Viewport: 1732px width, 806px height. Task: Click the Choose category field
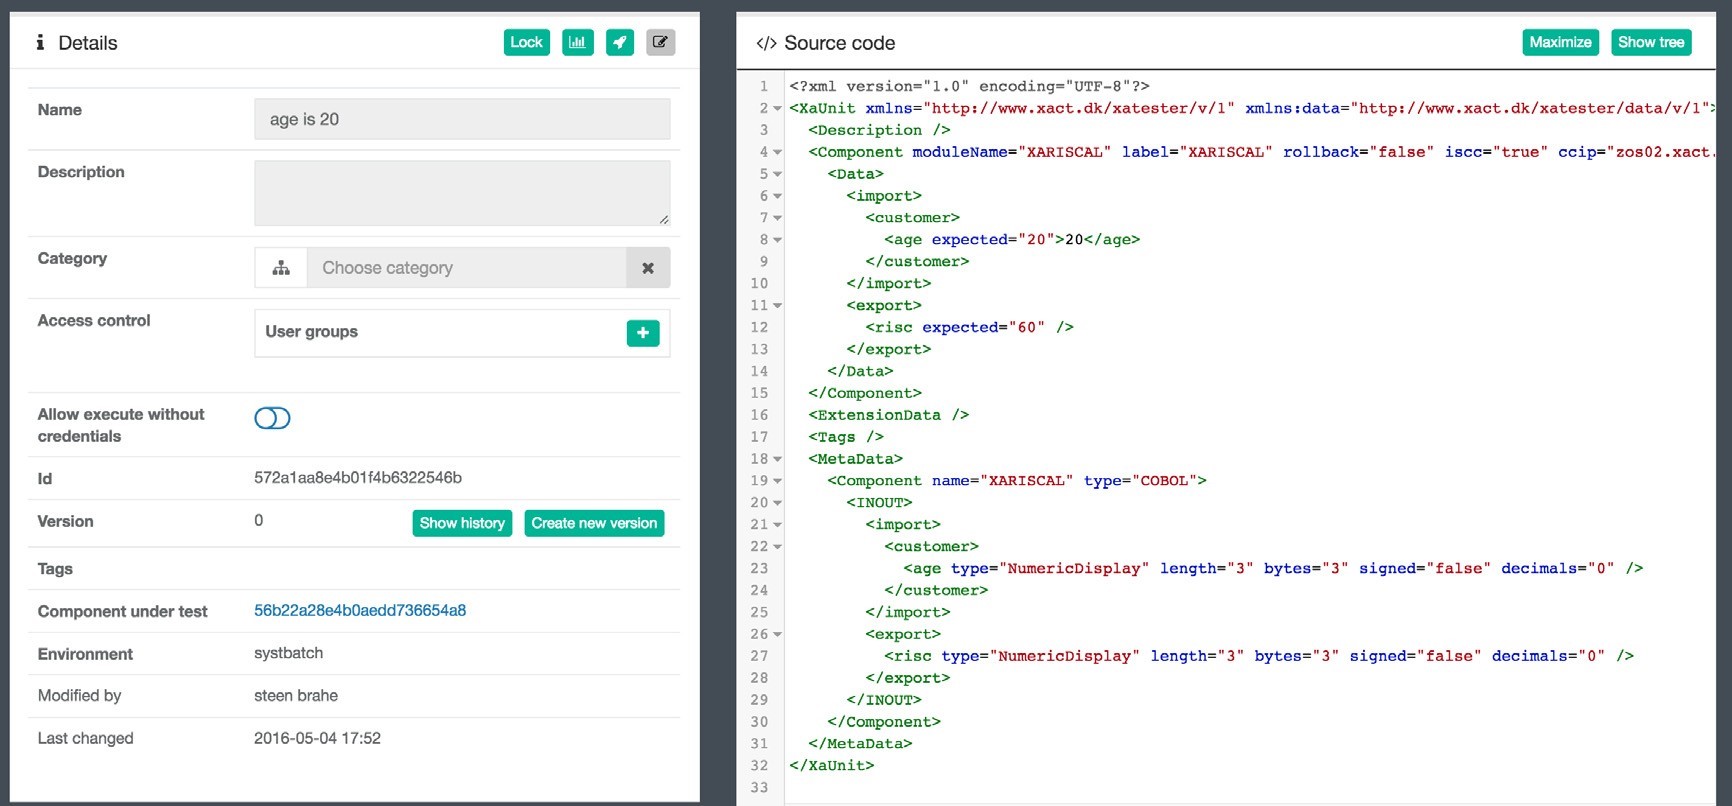(466, 268)
